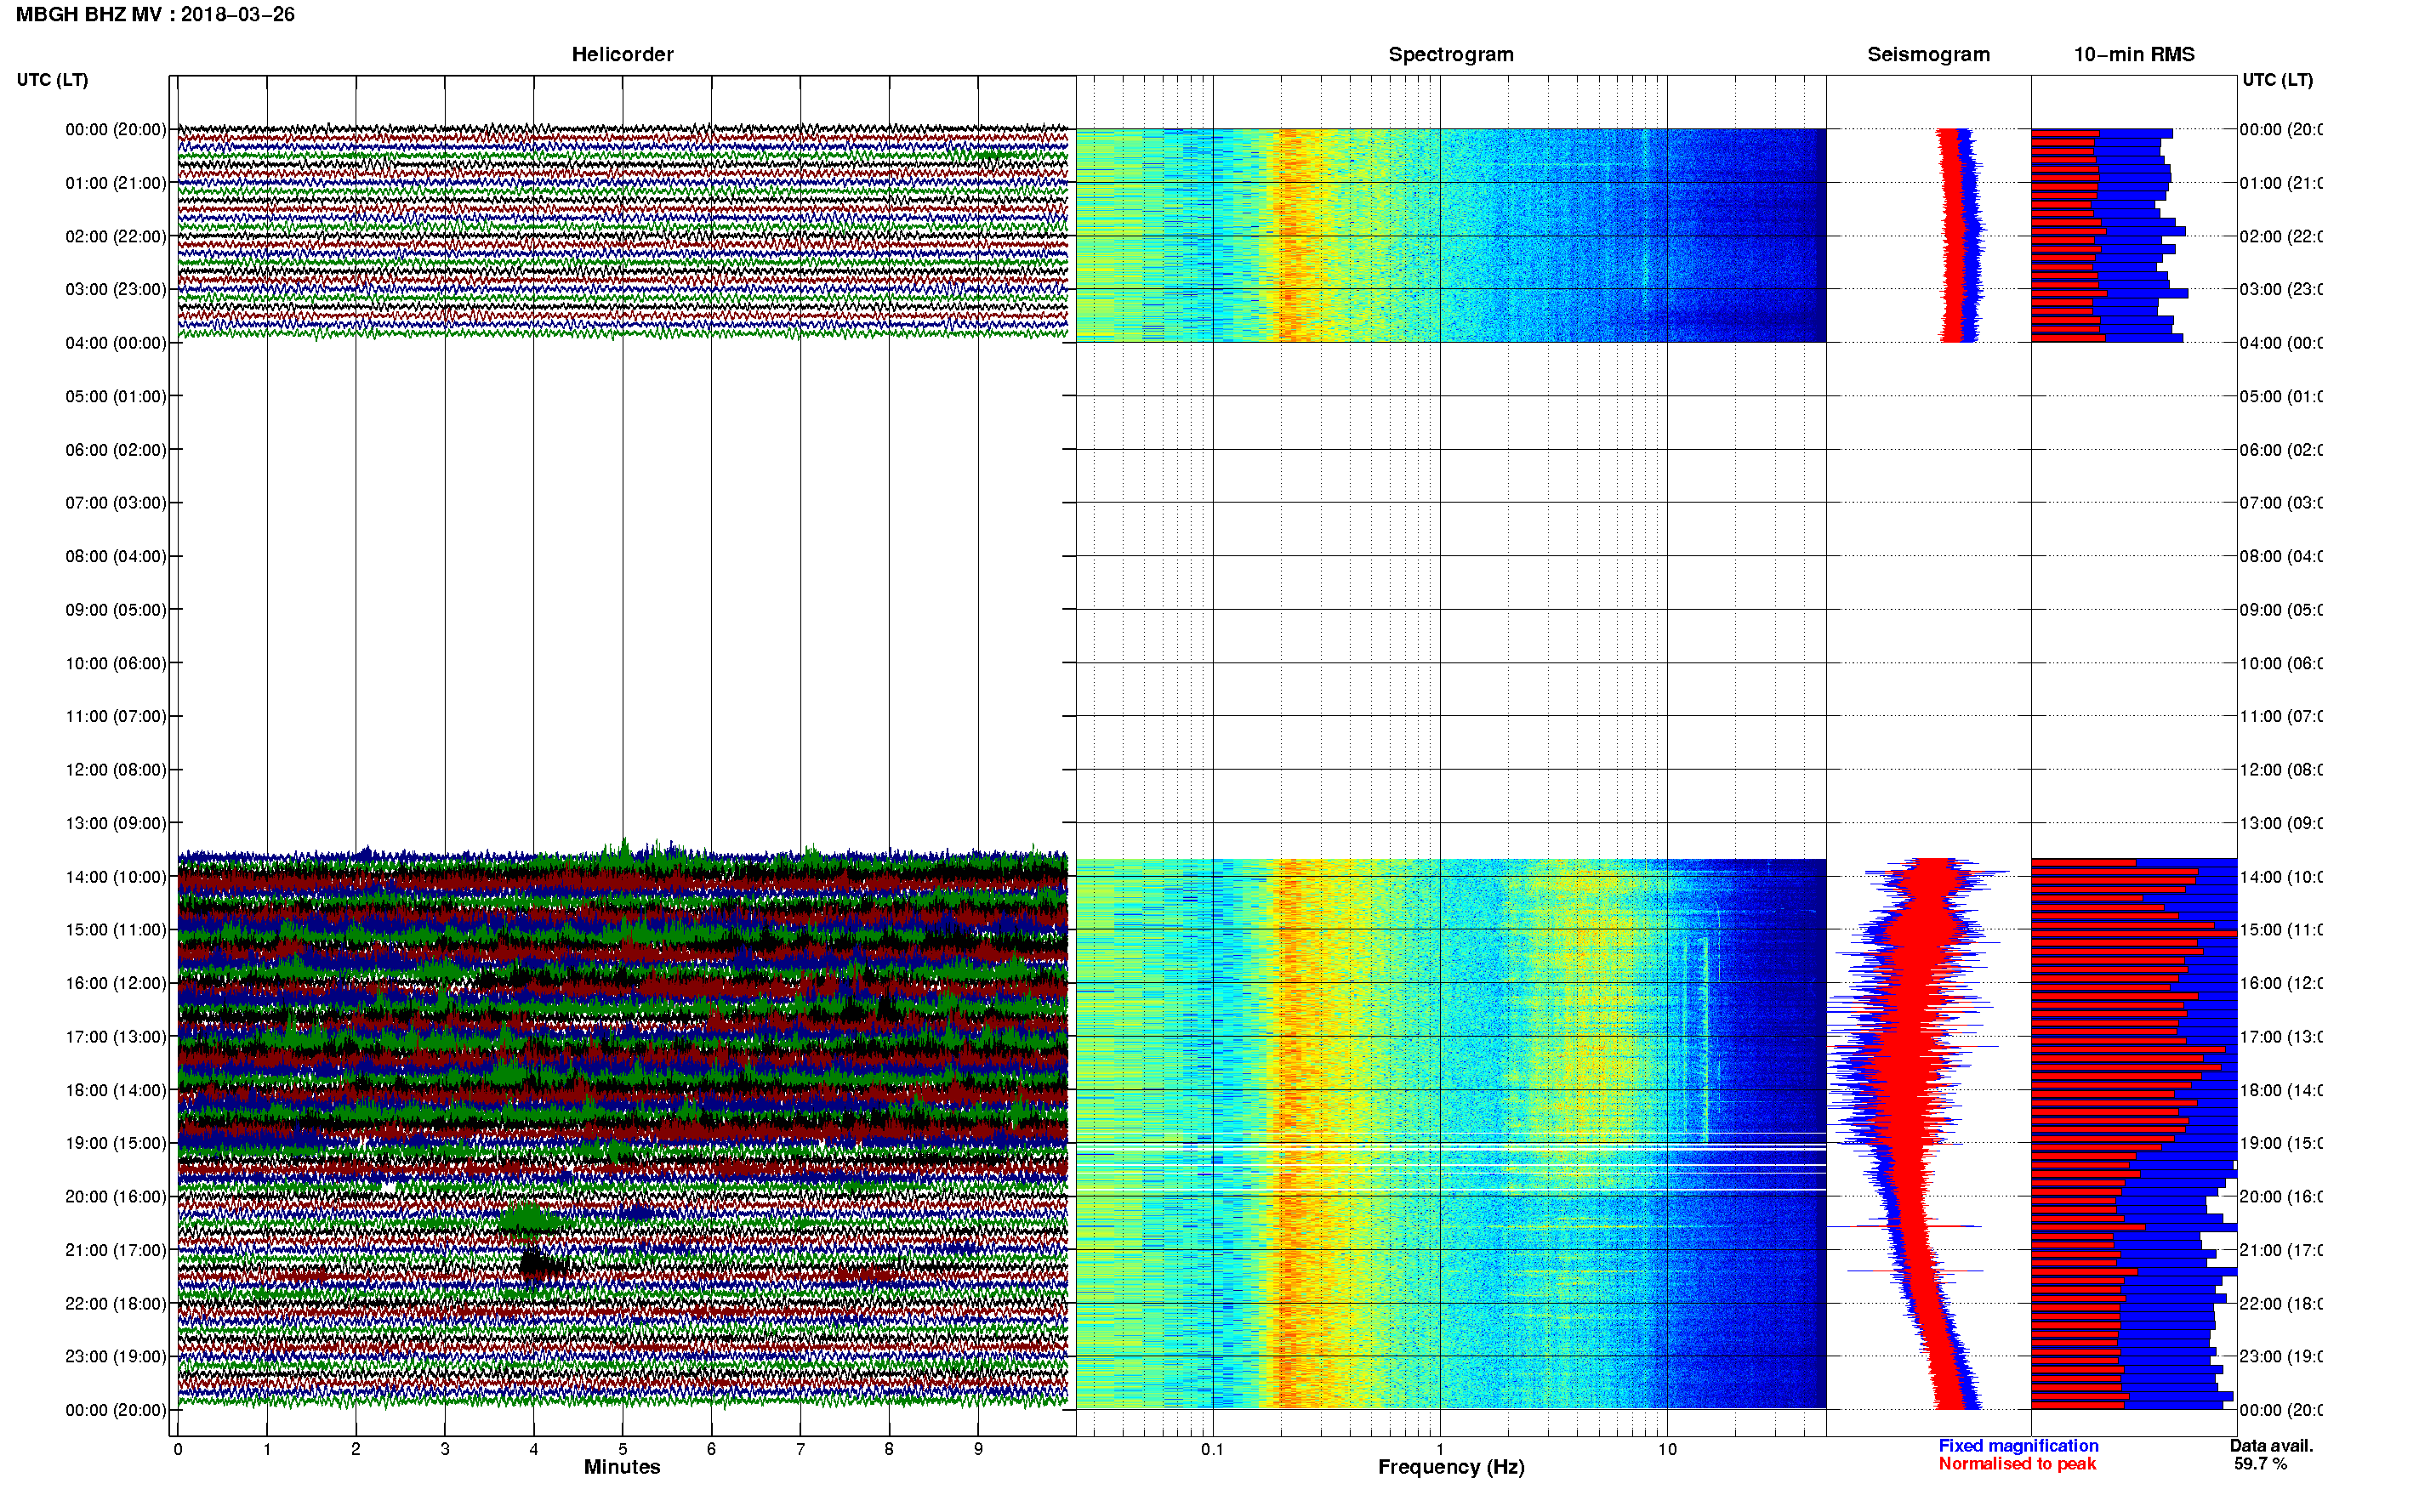Click the left '02:00 (22:00)' time label
The height and width of the screenshot is (1512, 2419).
(x=116, y=236)
